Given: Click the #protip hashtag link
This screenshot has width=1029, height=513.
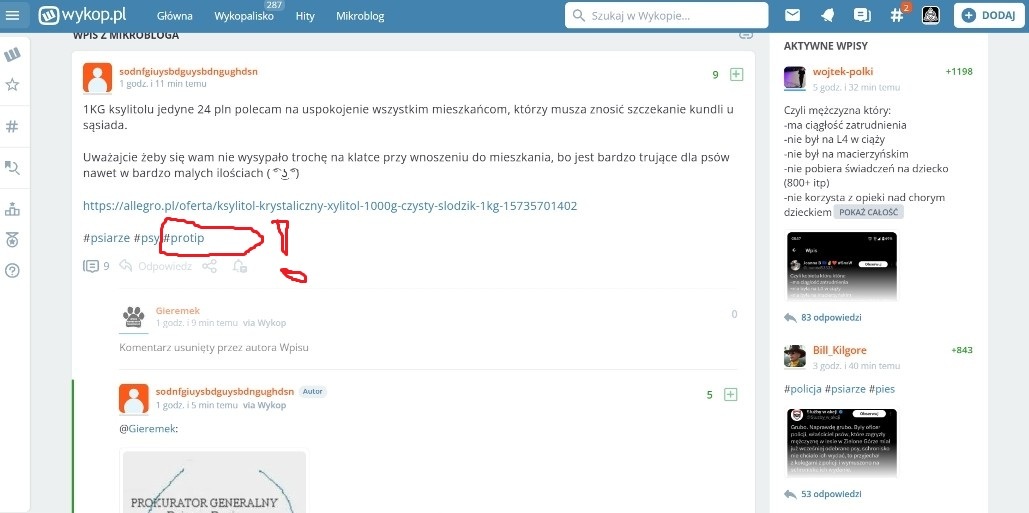Looking at the screenshot, I should (x=185, y=238).
